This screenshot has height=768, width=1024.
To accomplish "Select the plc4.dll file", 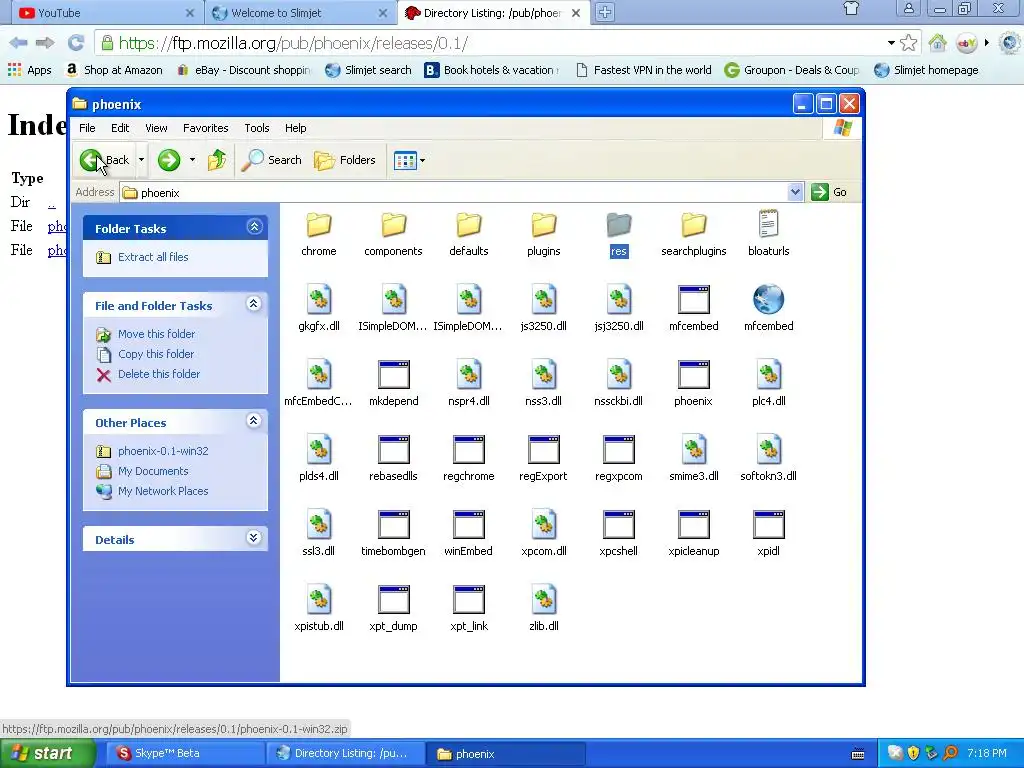I will tap(769, 384).
